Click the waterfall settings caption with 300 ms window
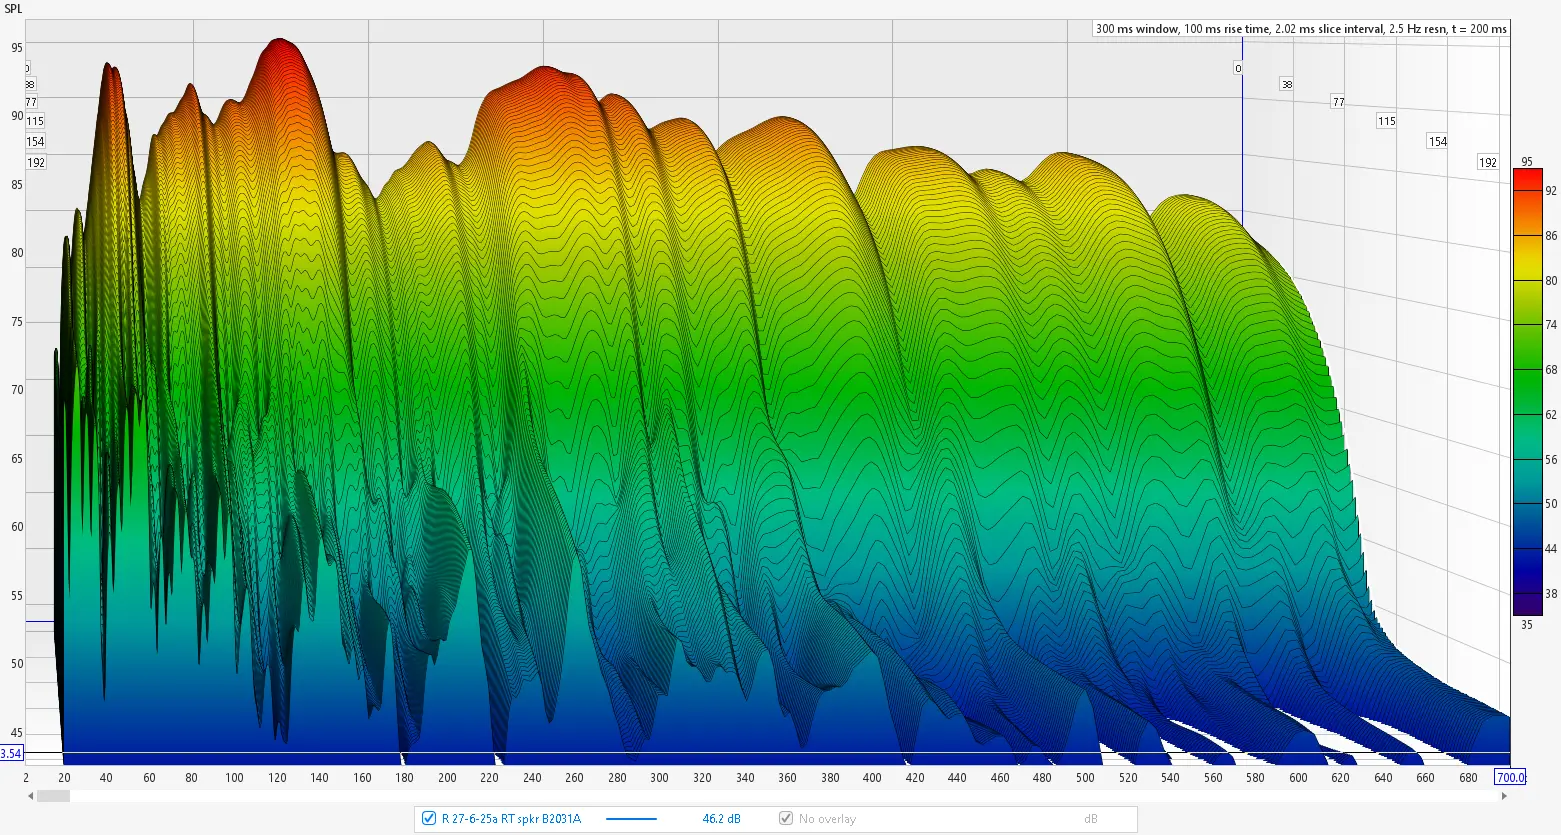1561x835 pixels. [x=1301, y=29]
